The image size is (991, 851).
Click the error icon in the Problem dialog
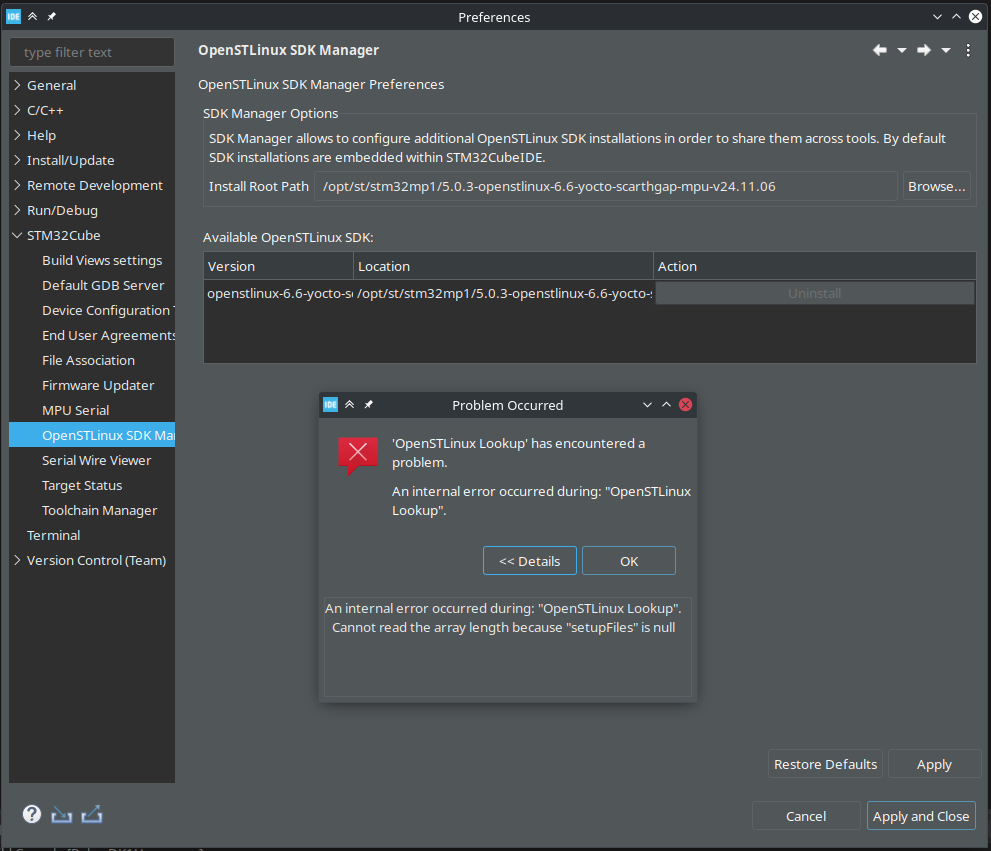pyautogui.click(x=357, y=453)
